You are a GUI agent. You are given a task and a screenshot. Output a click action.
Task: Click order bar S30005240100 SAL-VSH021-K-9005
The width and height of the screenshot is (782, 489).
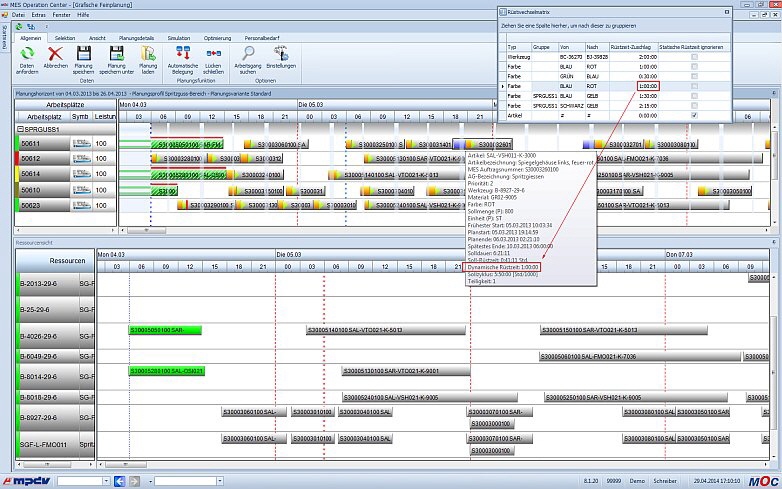(x=430, y=397)
